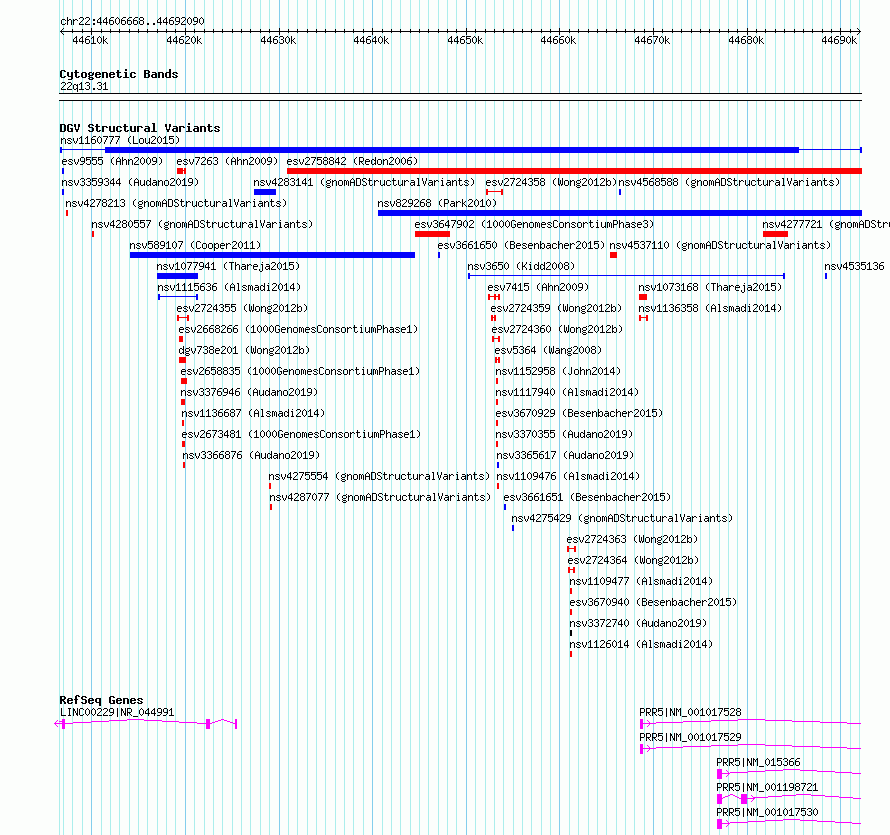The height and width of the screenshot is (835, 890).
Task: Click esv9555 (Ahn2009) label
Action: (112, 161)
